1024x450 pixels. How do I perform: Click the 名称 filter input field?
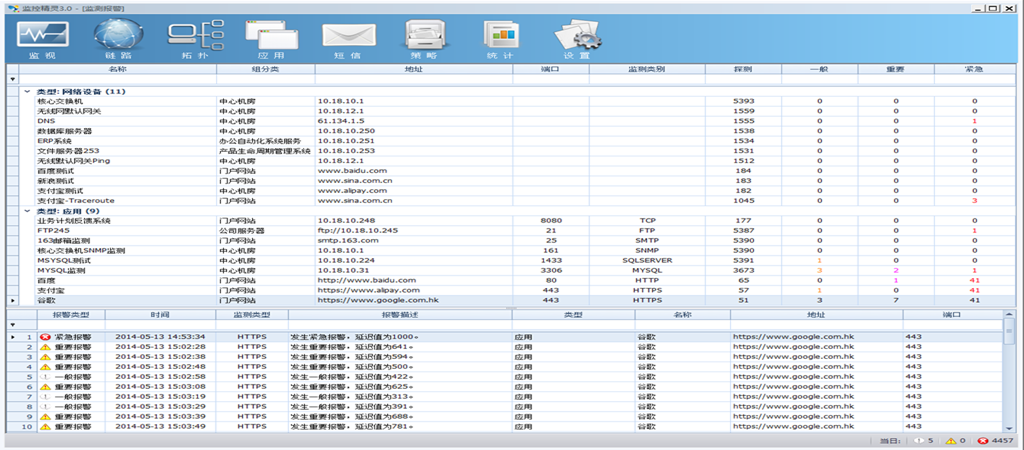coord(118,79)
